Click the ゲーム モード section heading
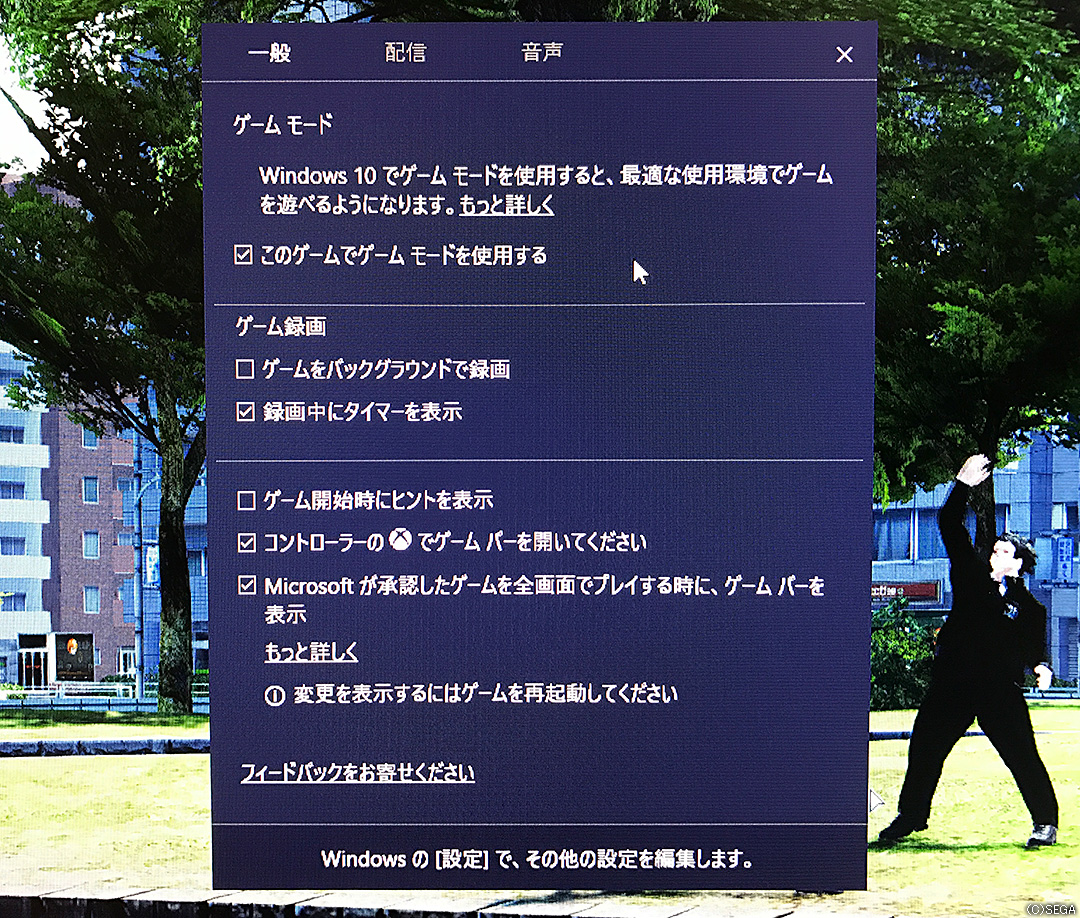Screen dimensions: 1080x918 coord(283,125)
